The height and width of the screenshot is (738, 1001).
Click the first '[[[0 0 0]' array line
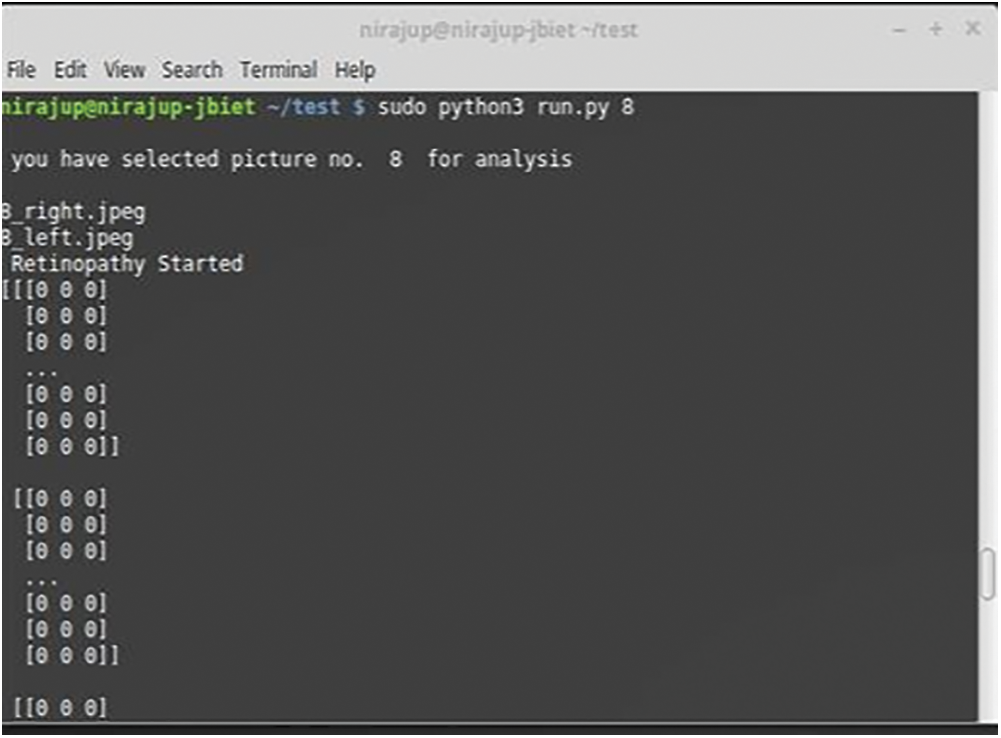tap(55, 291)
